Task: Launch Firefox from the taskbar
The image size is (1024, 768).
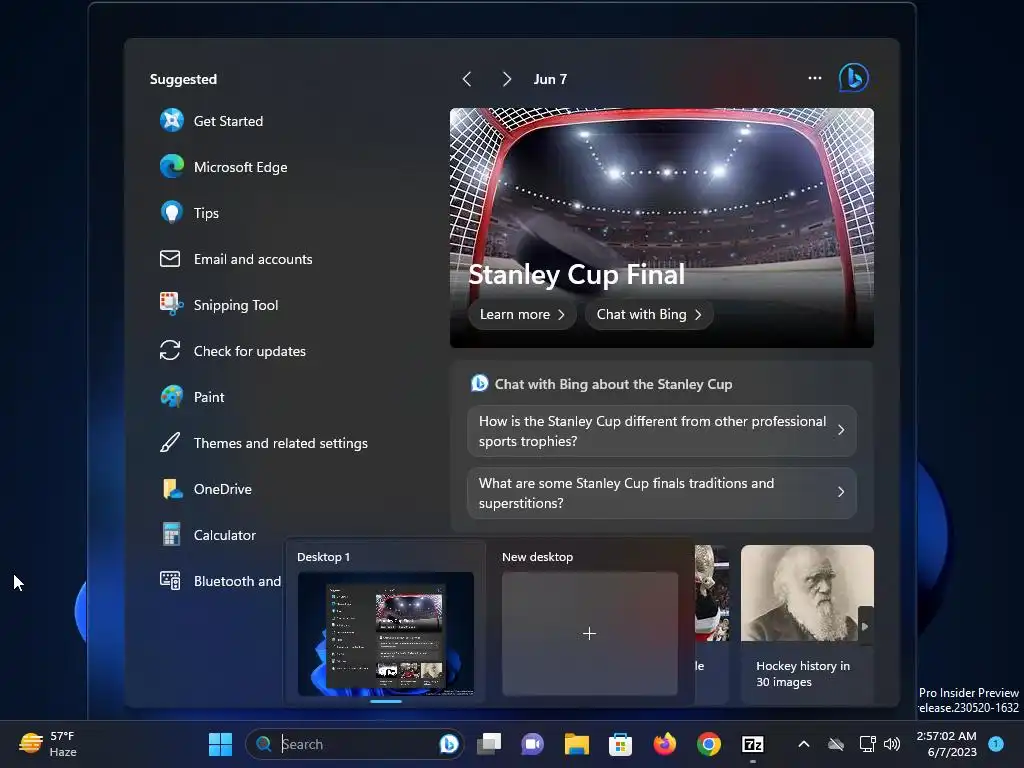Action: click(665, 744)
